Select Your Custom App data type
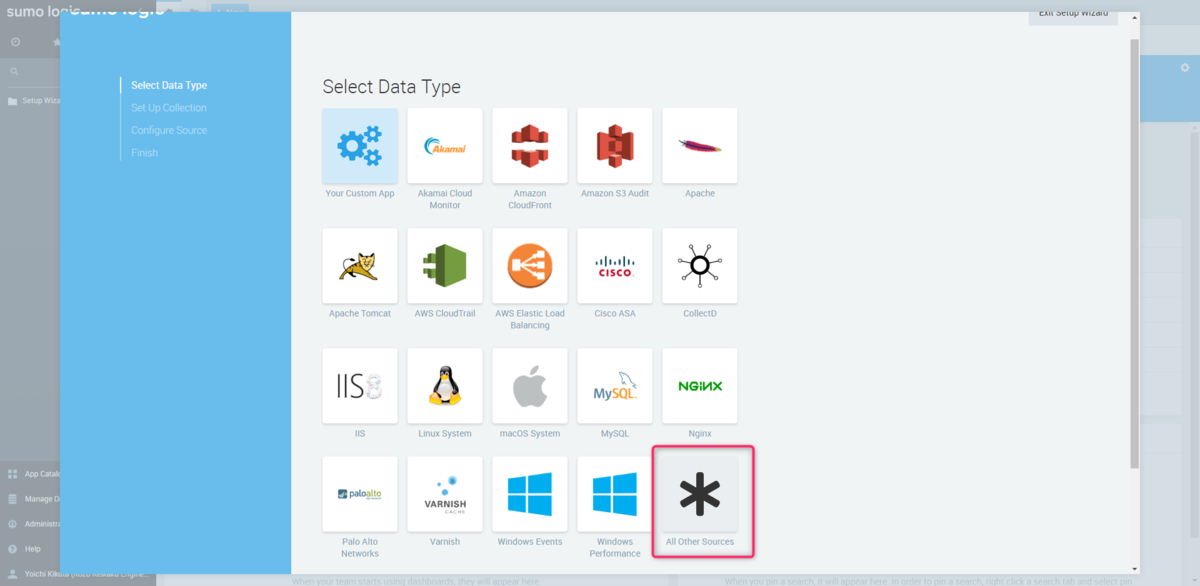 360,146
